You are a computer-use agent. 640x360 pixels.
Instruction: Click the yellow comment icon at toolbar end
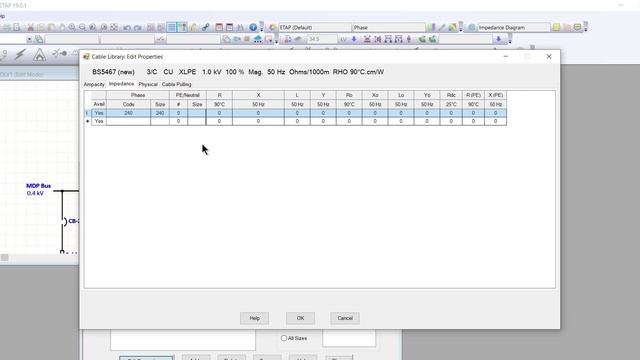[x=577, y=27]
